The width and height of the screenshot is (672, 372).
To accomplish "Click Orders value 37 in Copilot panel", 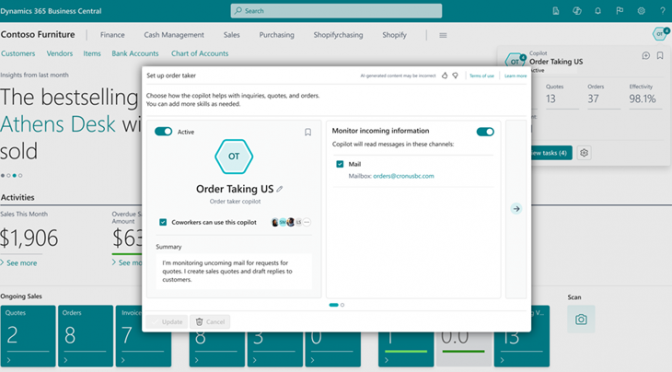I will click(593, 99).
